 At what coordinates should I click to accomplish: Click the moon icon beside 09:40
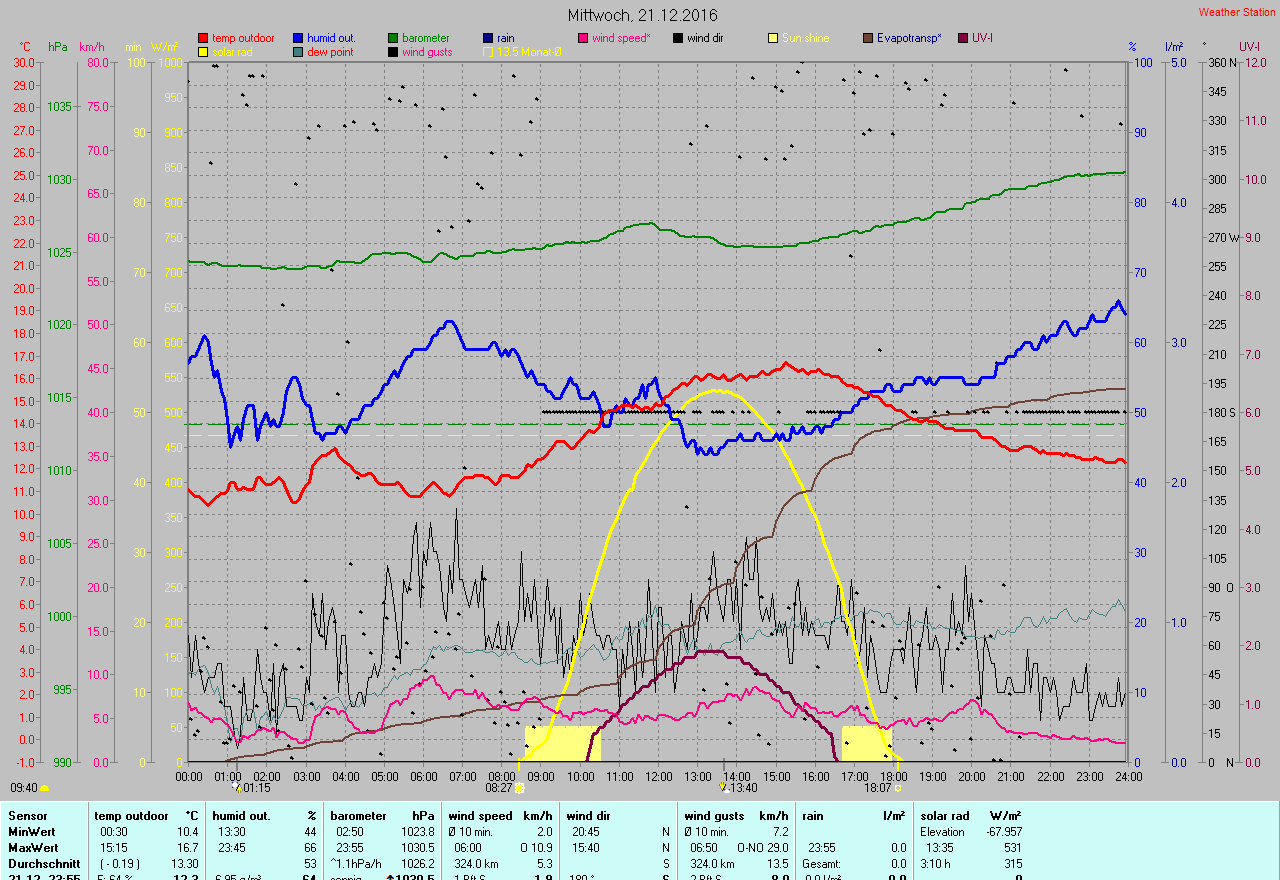[45, 788]
